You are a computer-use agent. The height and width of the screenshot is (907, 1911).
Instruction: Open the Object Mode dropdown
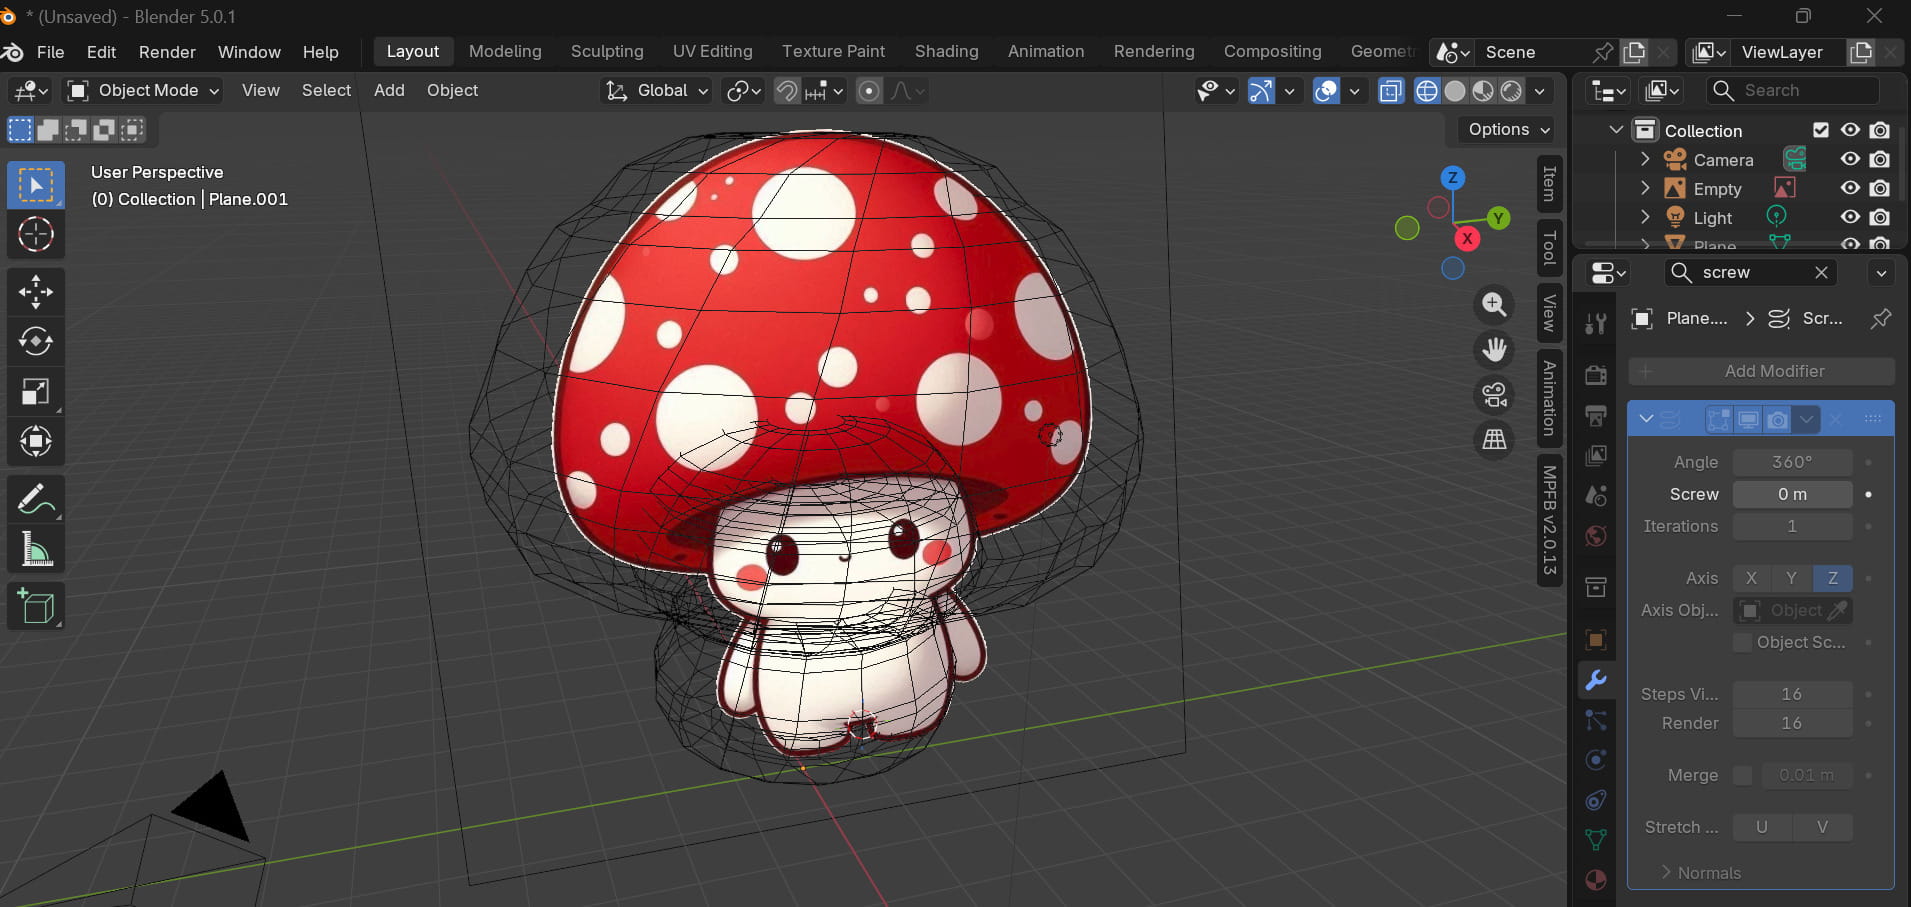click(x=144, y=90)
